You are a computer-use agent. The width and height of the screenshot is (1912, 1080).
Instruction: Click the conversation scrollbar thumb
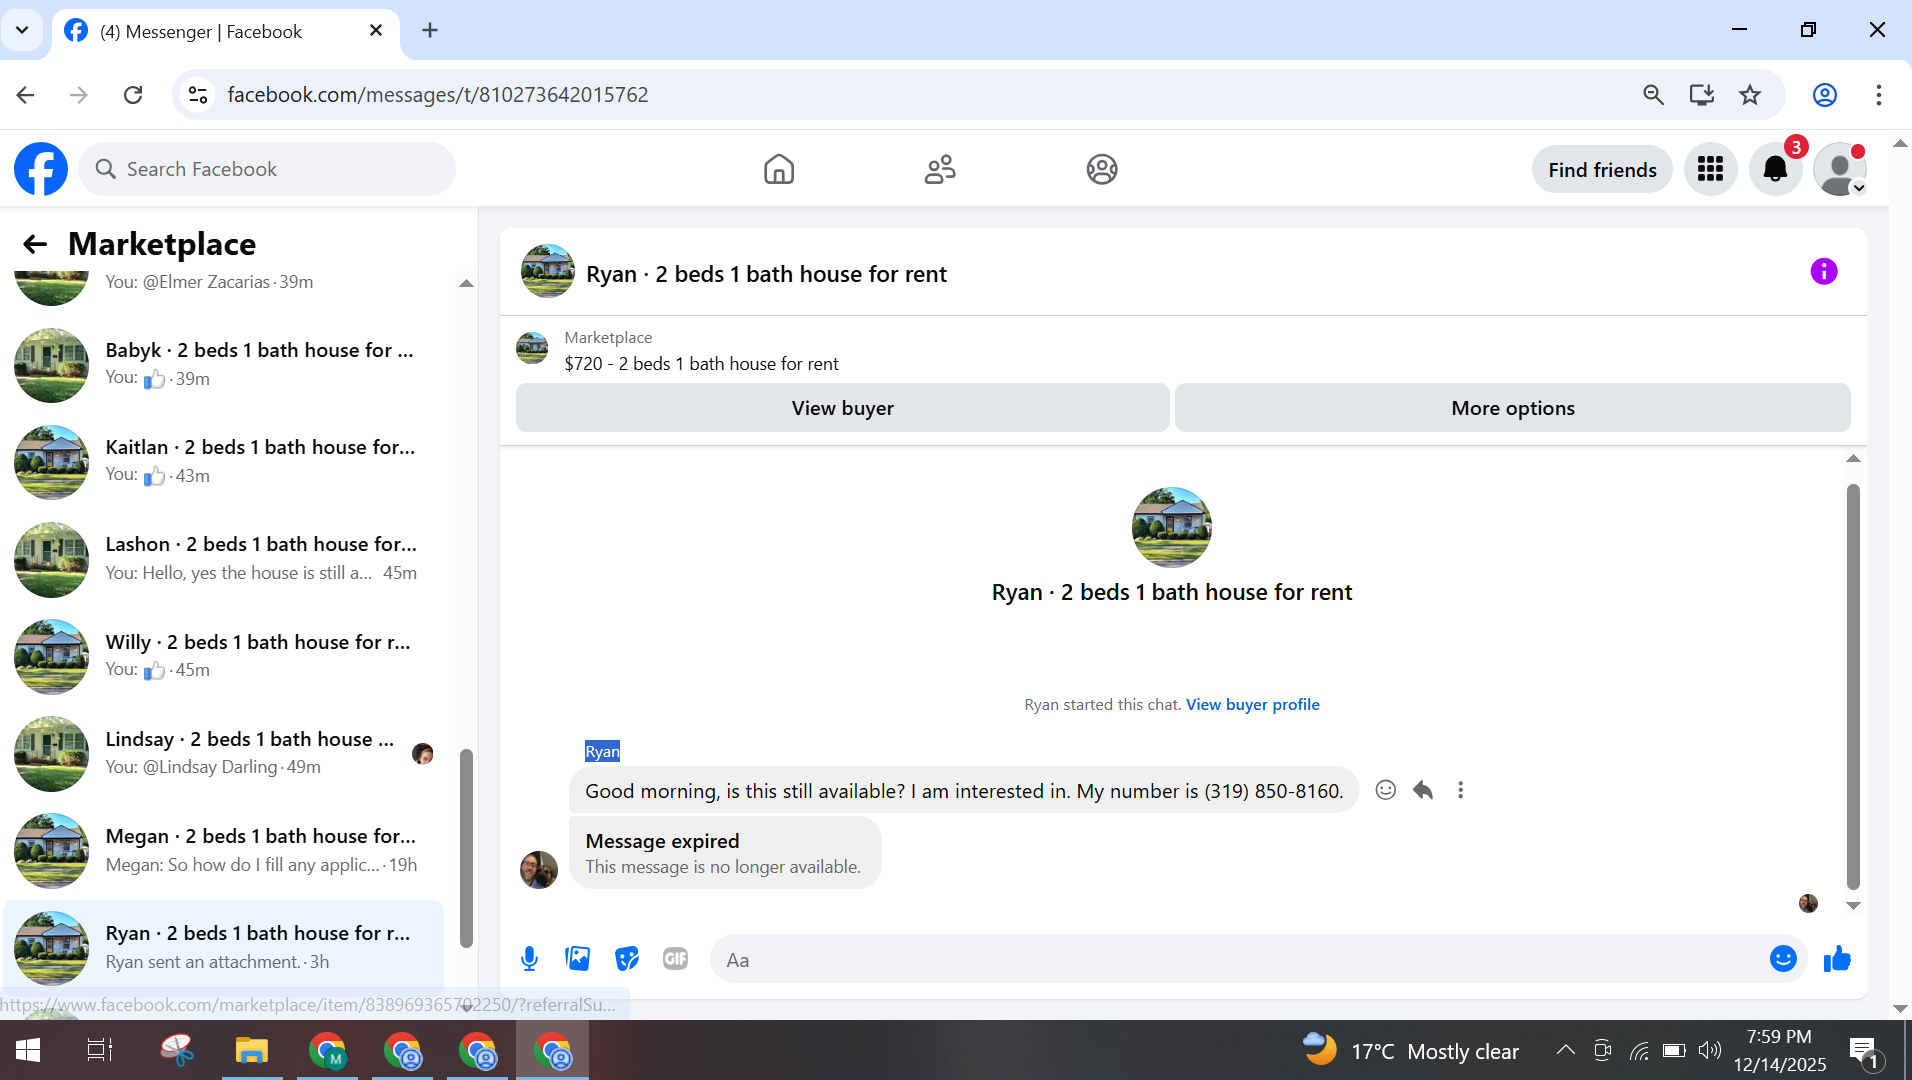[x=1852, y=687]
